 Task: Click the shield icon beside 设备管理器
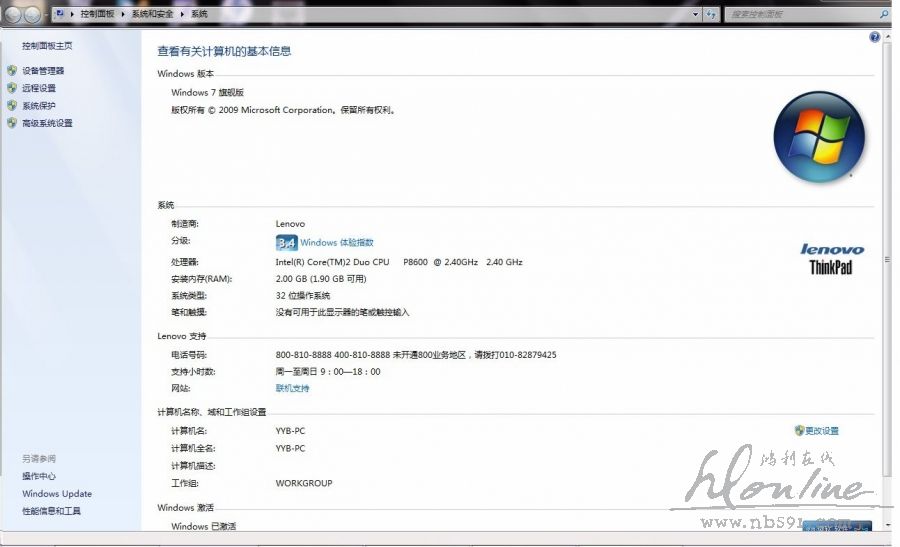pos(12,71)
